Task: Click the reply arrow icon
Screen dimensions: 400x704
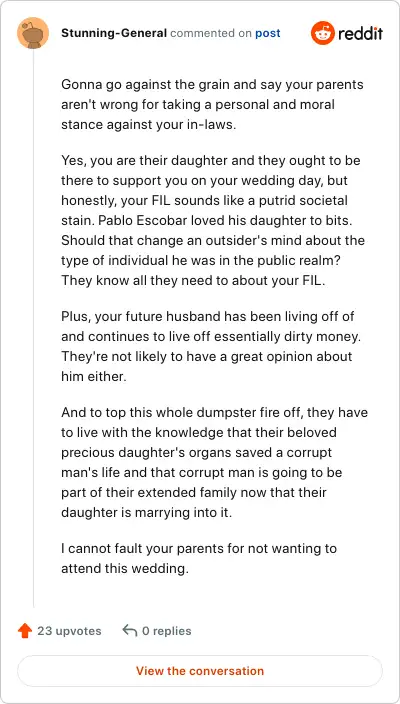Action: [129, 631]
